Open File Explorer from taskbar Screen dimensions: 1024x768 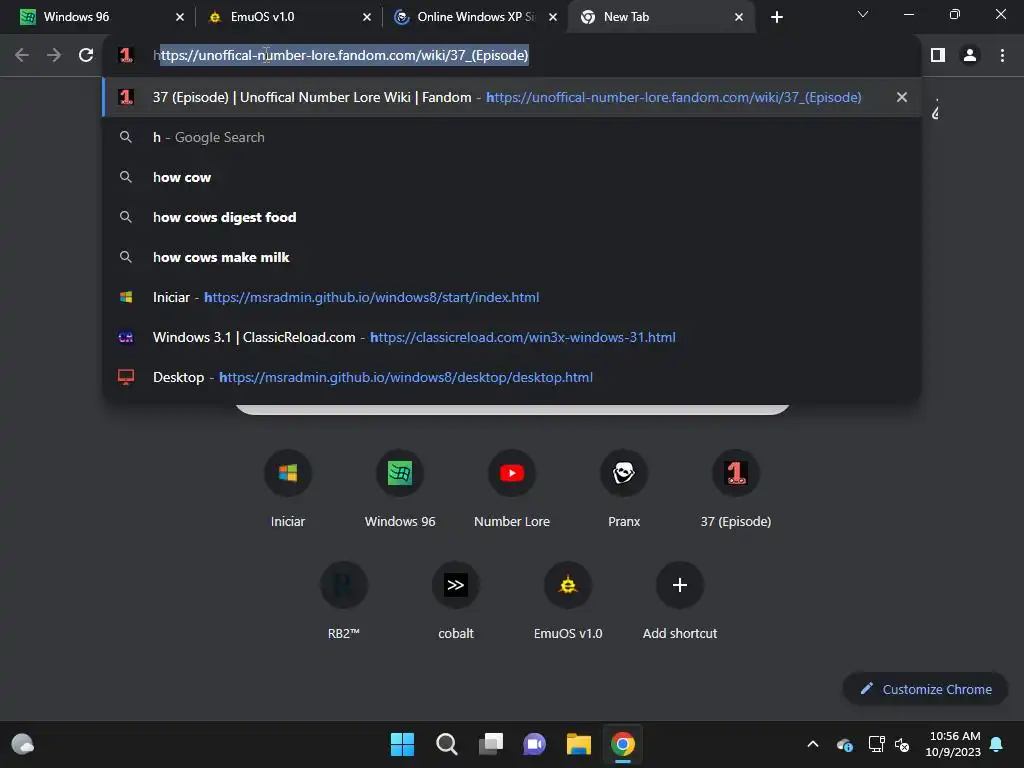(579, 744)
